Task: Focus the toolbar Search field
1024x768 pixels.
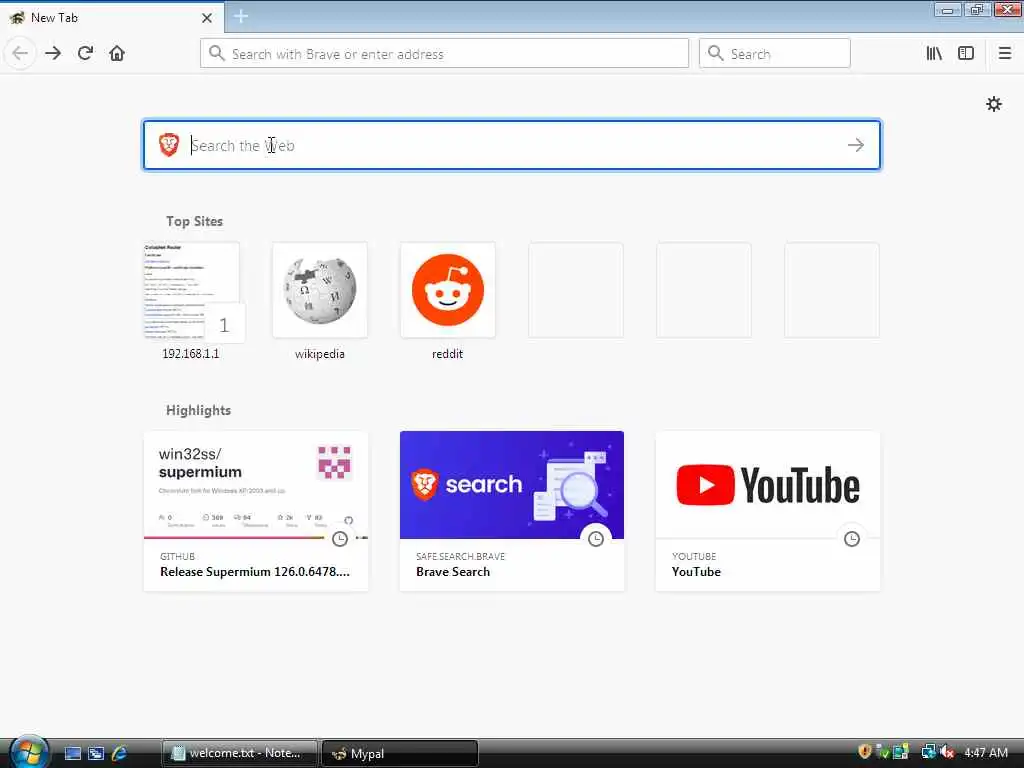Action: [775, 54]
